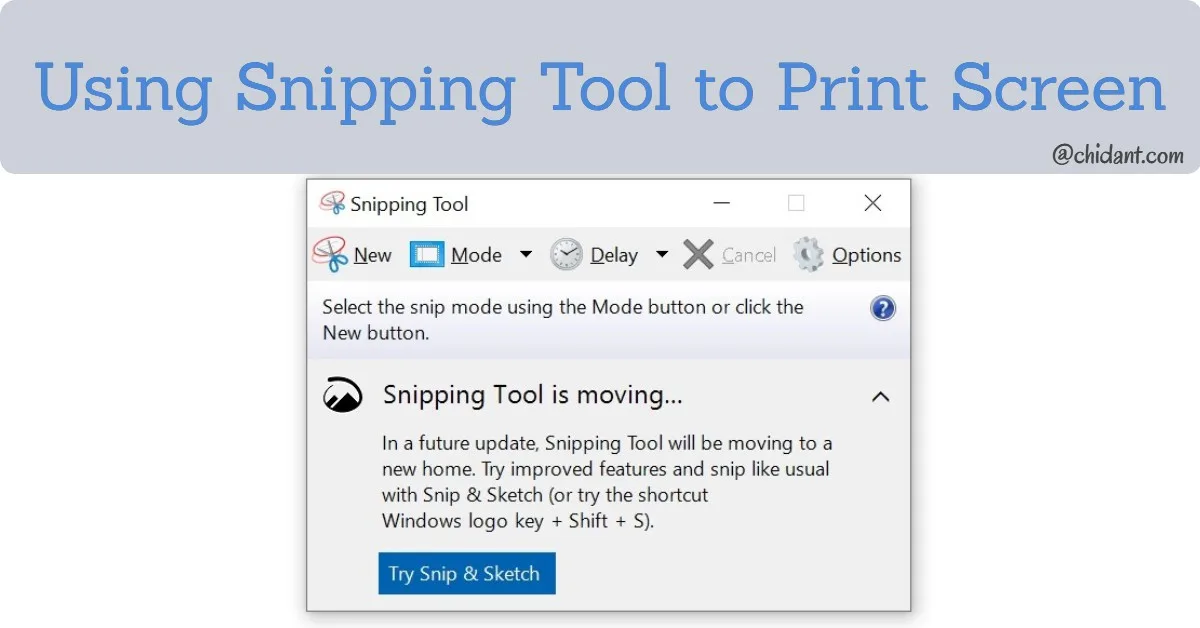Click the Mode rectangle icon
The height and width of the screenshot is (628, 1200).
coord(427,255)
